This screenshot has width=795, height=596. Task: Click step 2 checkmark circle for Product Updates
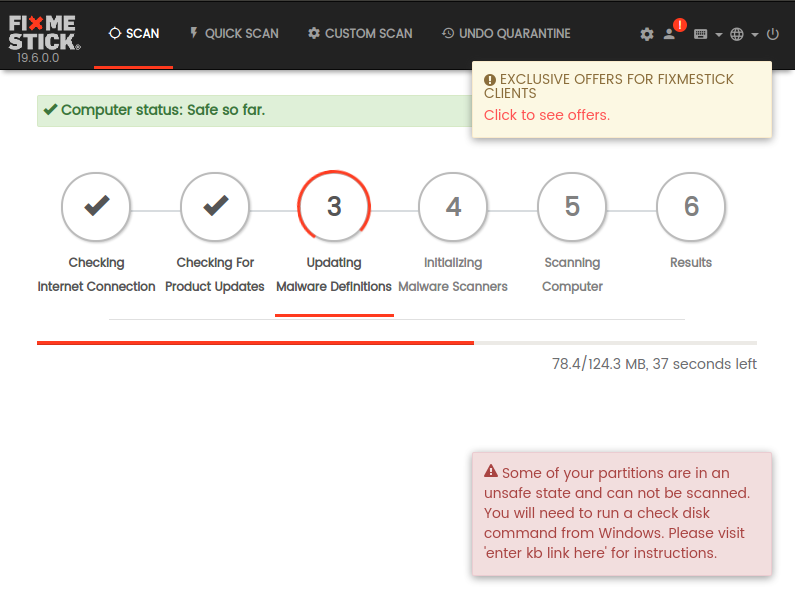215,207
